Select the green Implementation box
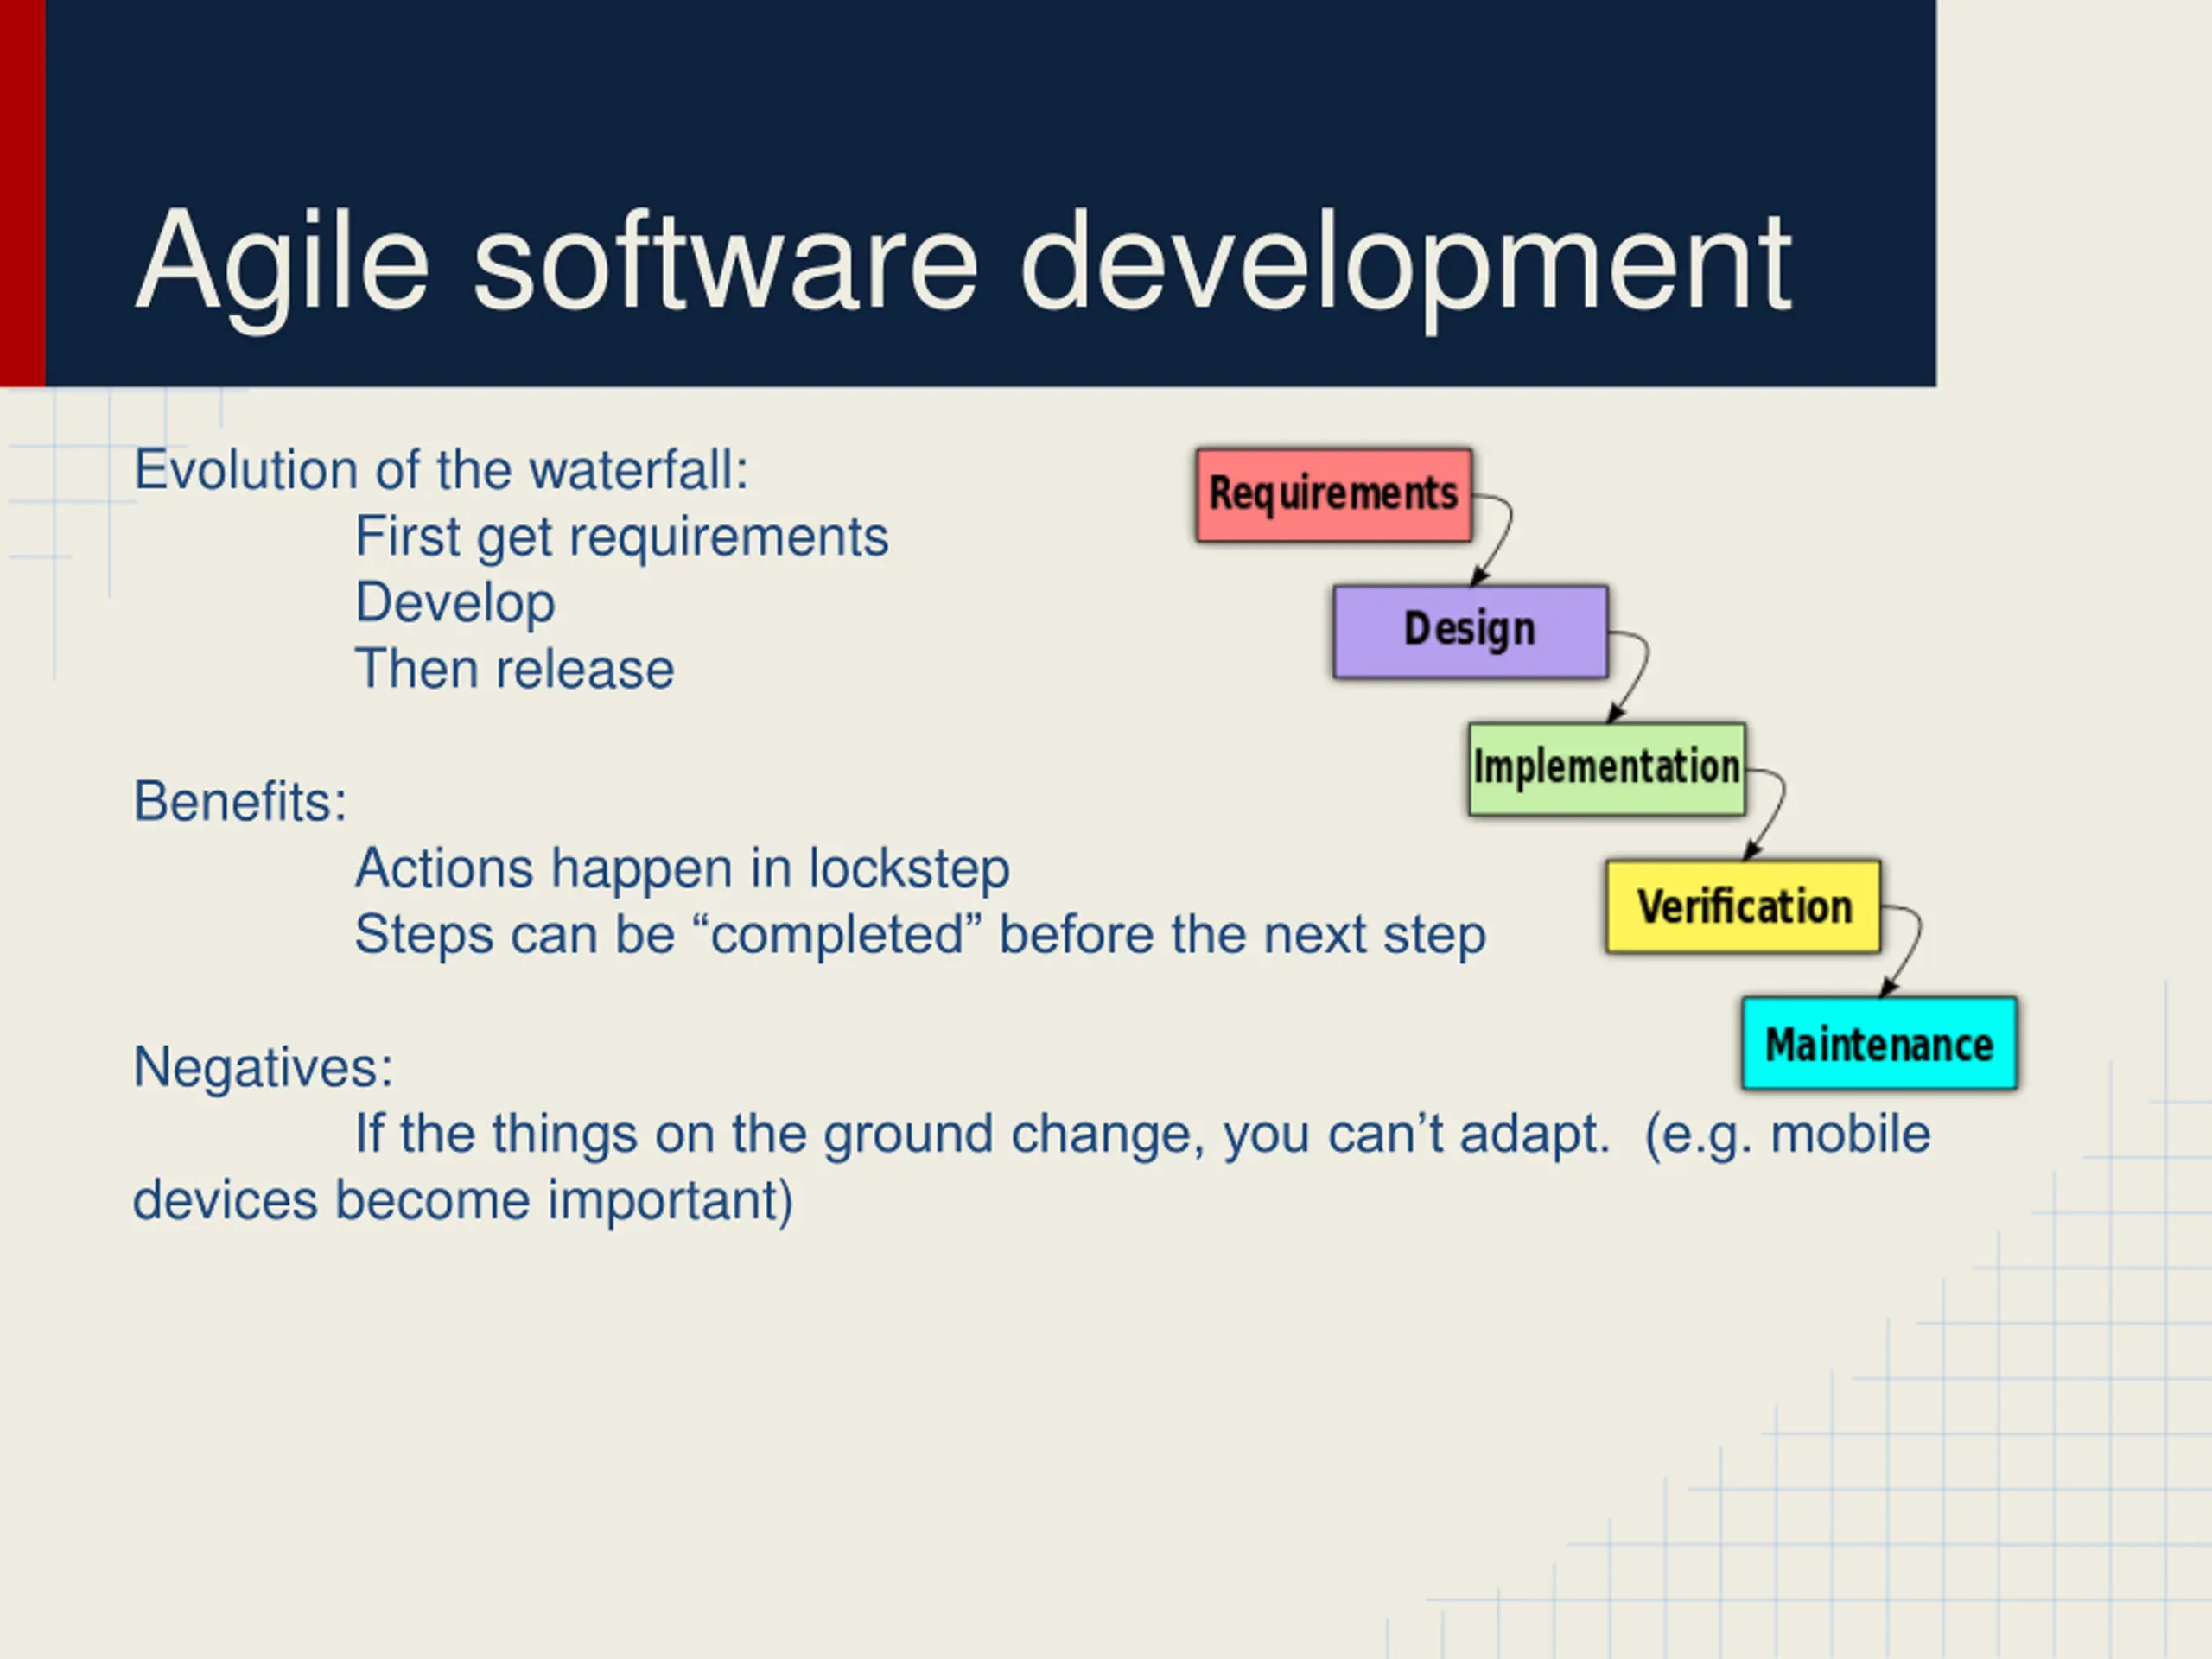Image resolution: width=2212 pixels, height=1659 pixels. click(x=1607, y=769)
